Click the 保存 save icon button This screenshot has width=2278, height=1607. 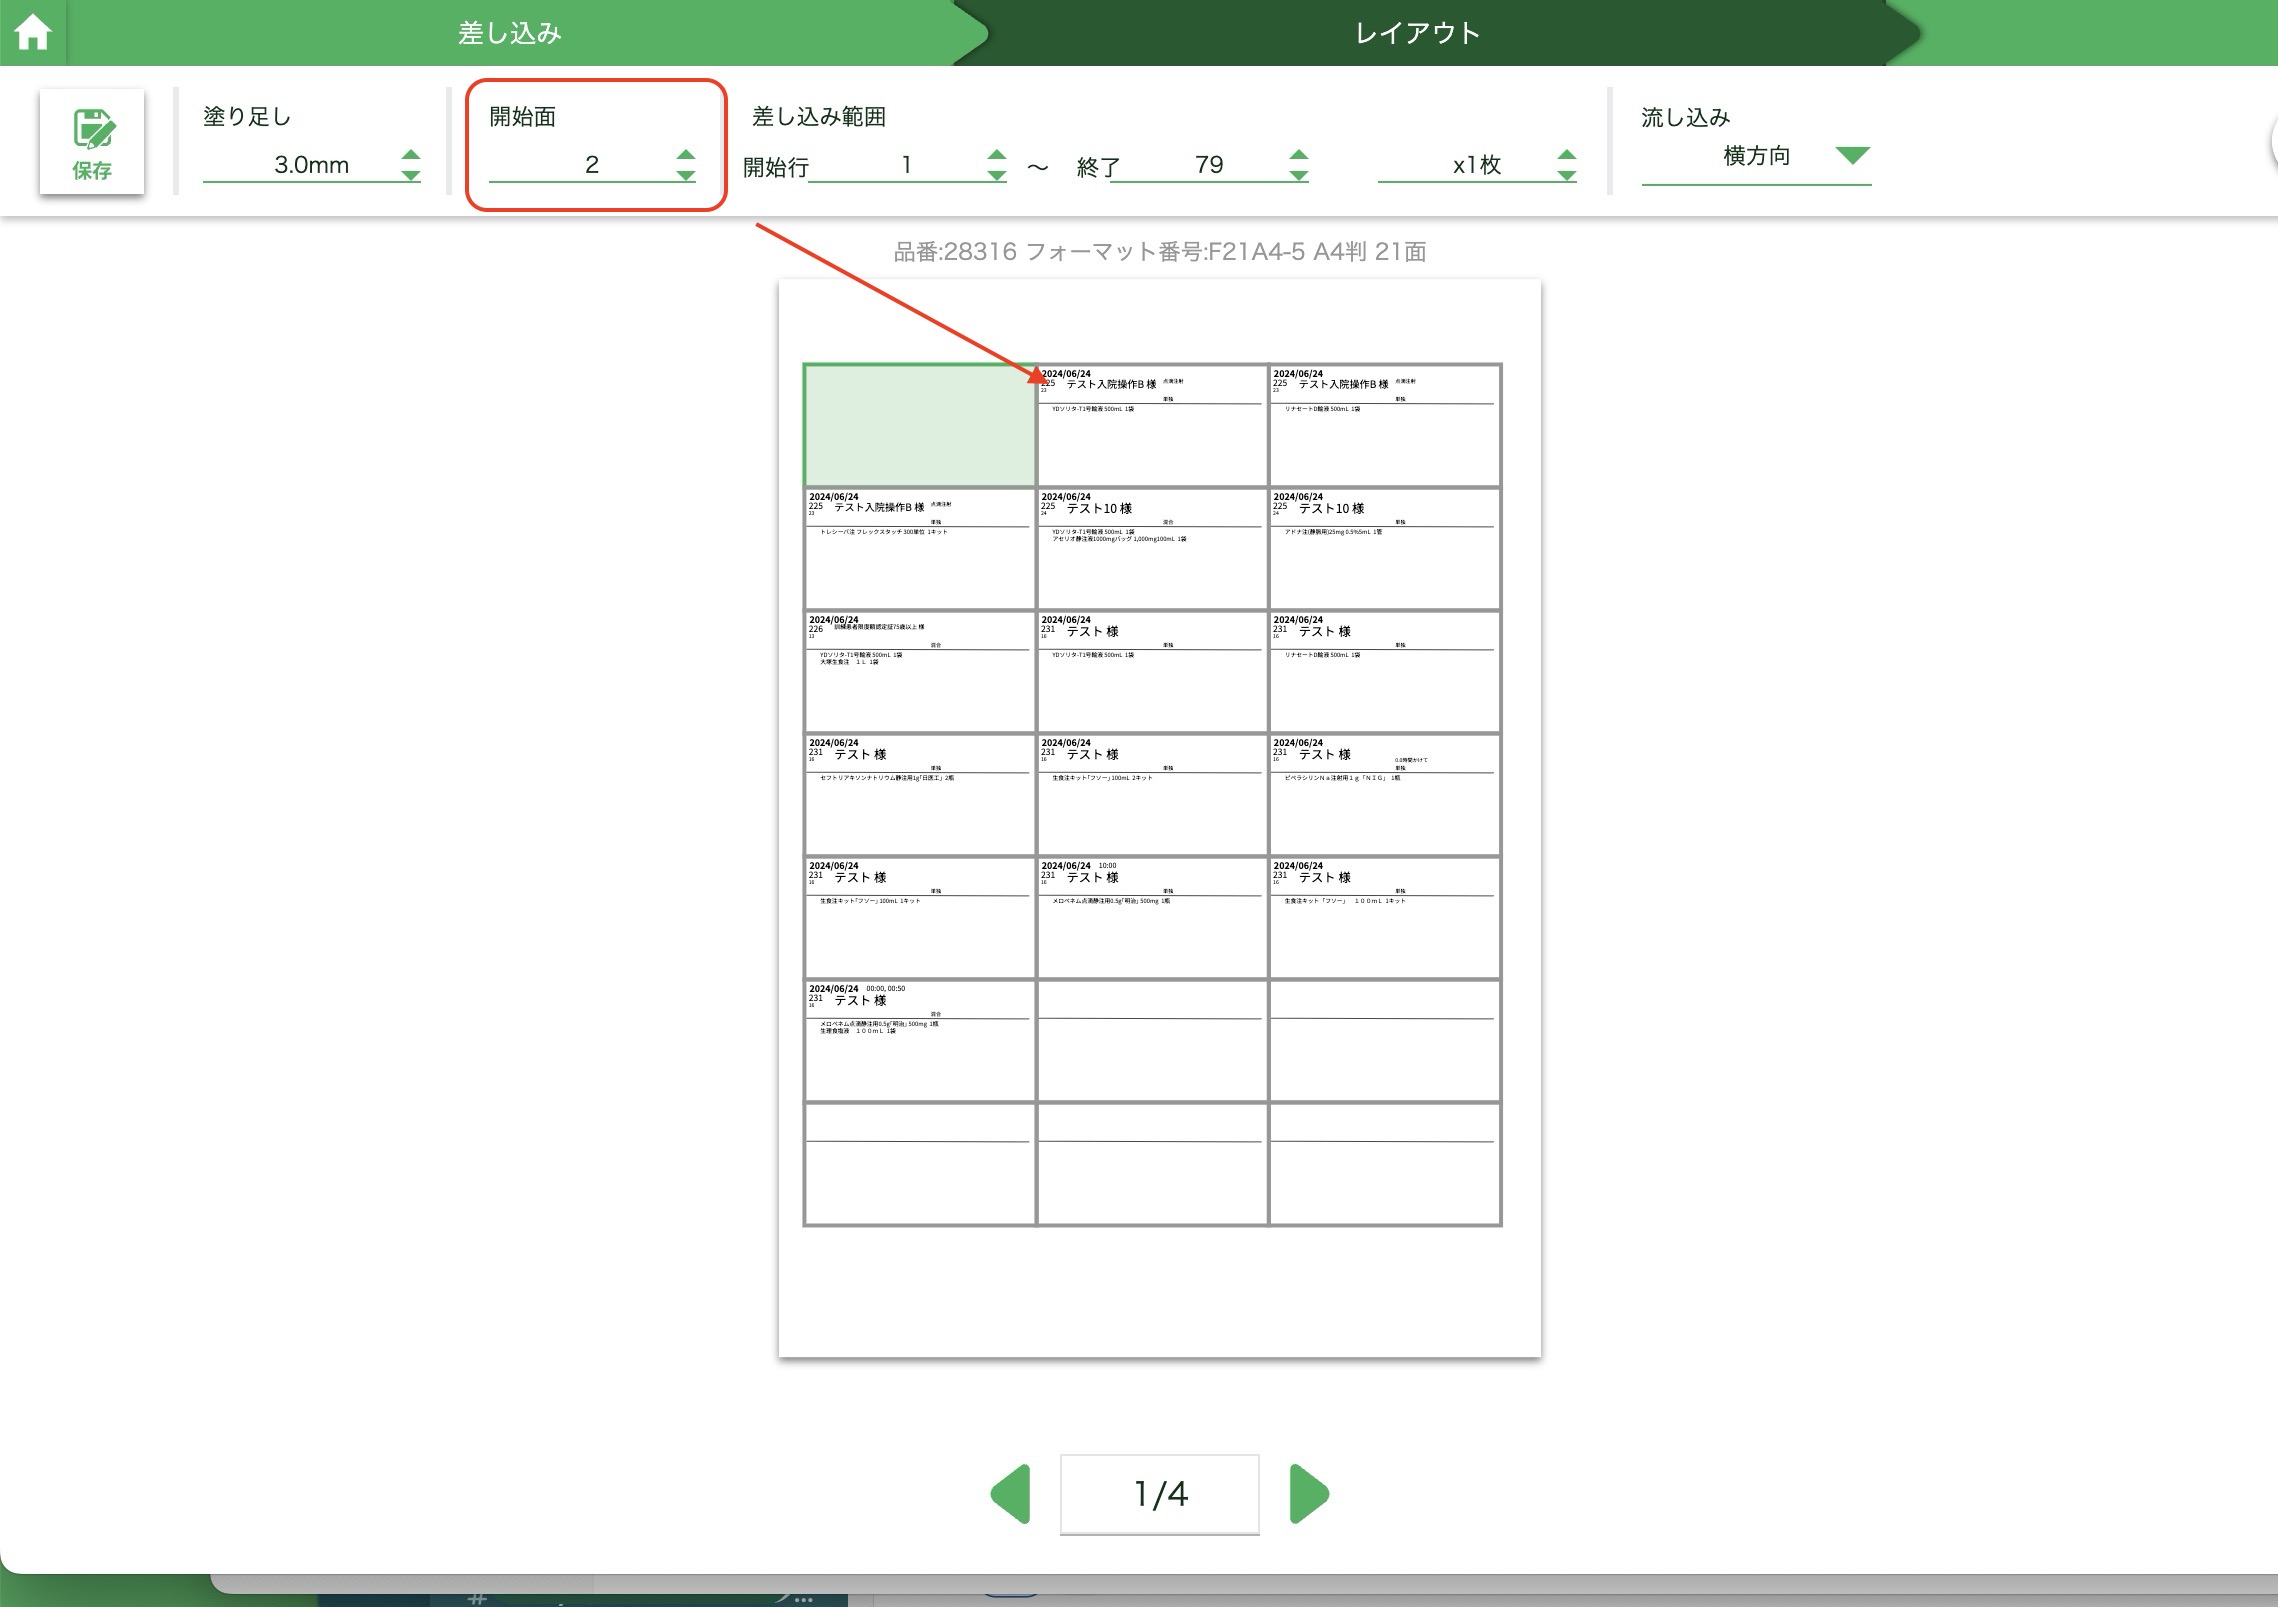click(92, 142)
